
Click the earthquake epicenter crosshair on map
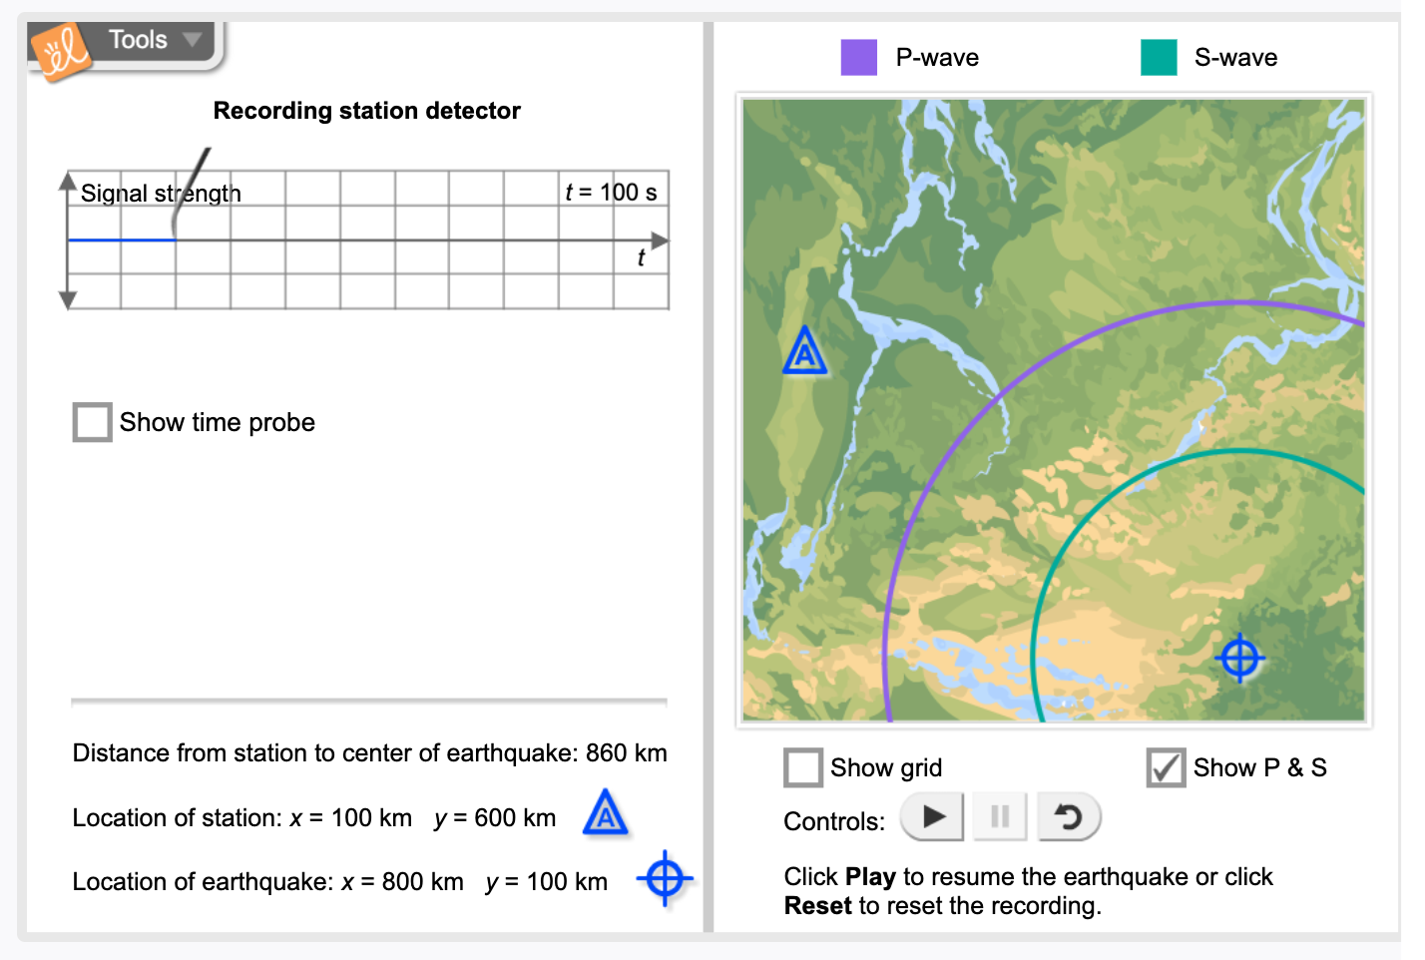[1240, 658]
